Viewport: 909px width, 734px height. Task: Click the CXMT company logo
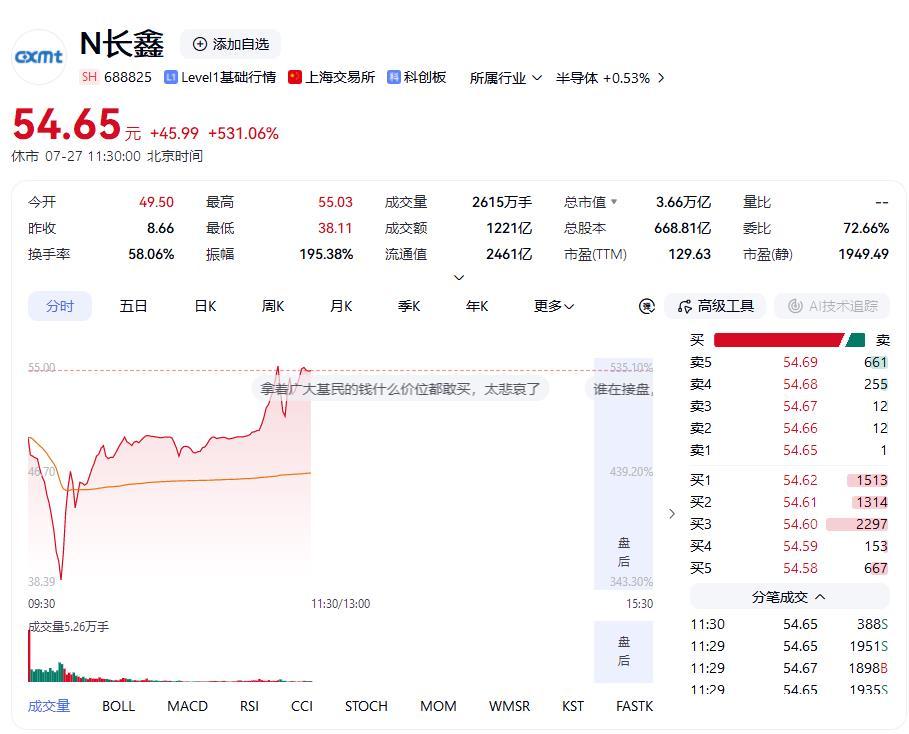tap(39, 57)
